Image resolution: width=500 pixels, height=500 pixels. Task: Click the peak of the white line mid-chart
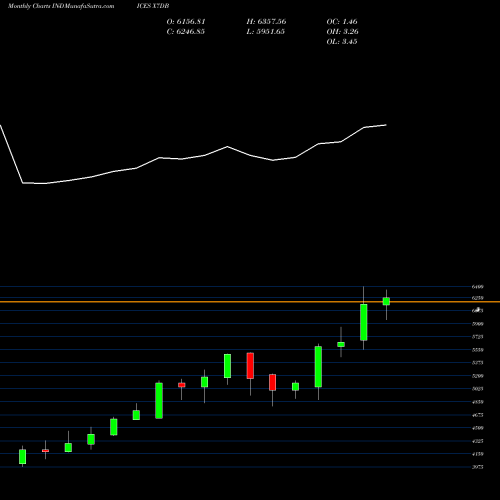pyautogui.click(x=227, y=146)
